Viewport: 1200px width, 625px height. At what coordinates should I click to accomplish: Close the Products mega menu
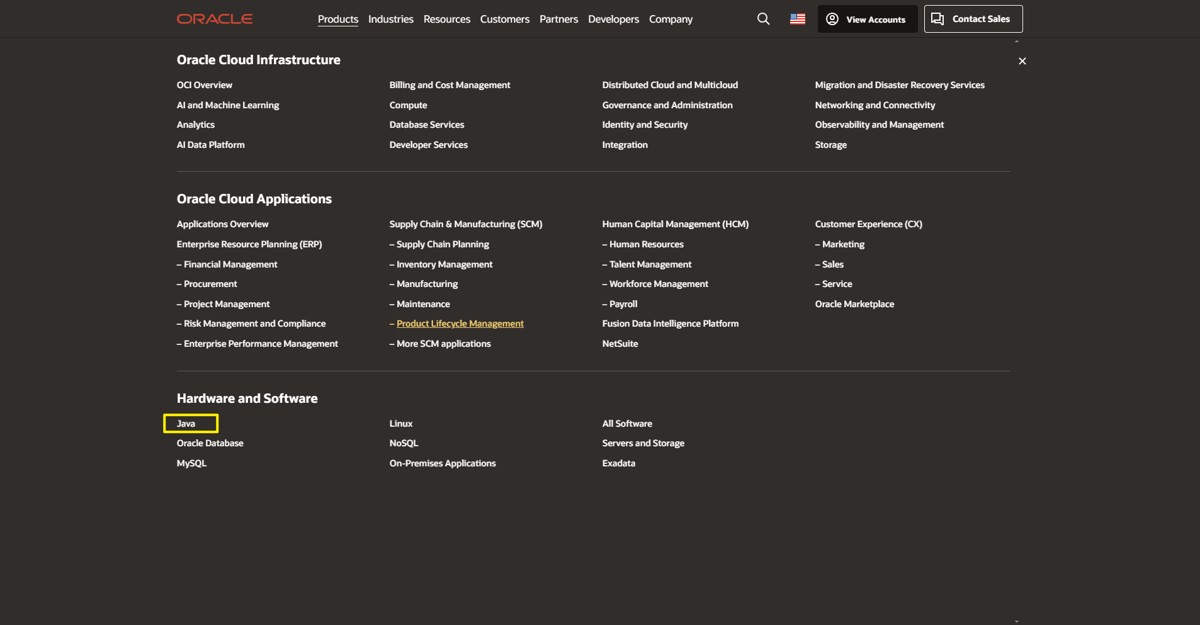tap(1022, 61)
